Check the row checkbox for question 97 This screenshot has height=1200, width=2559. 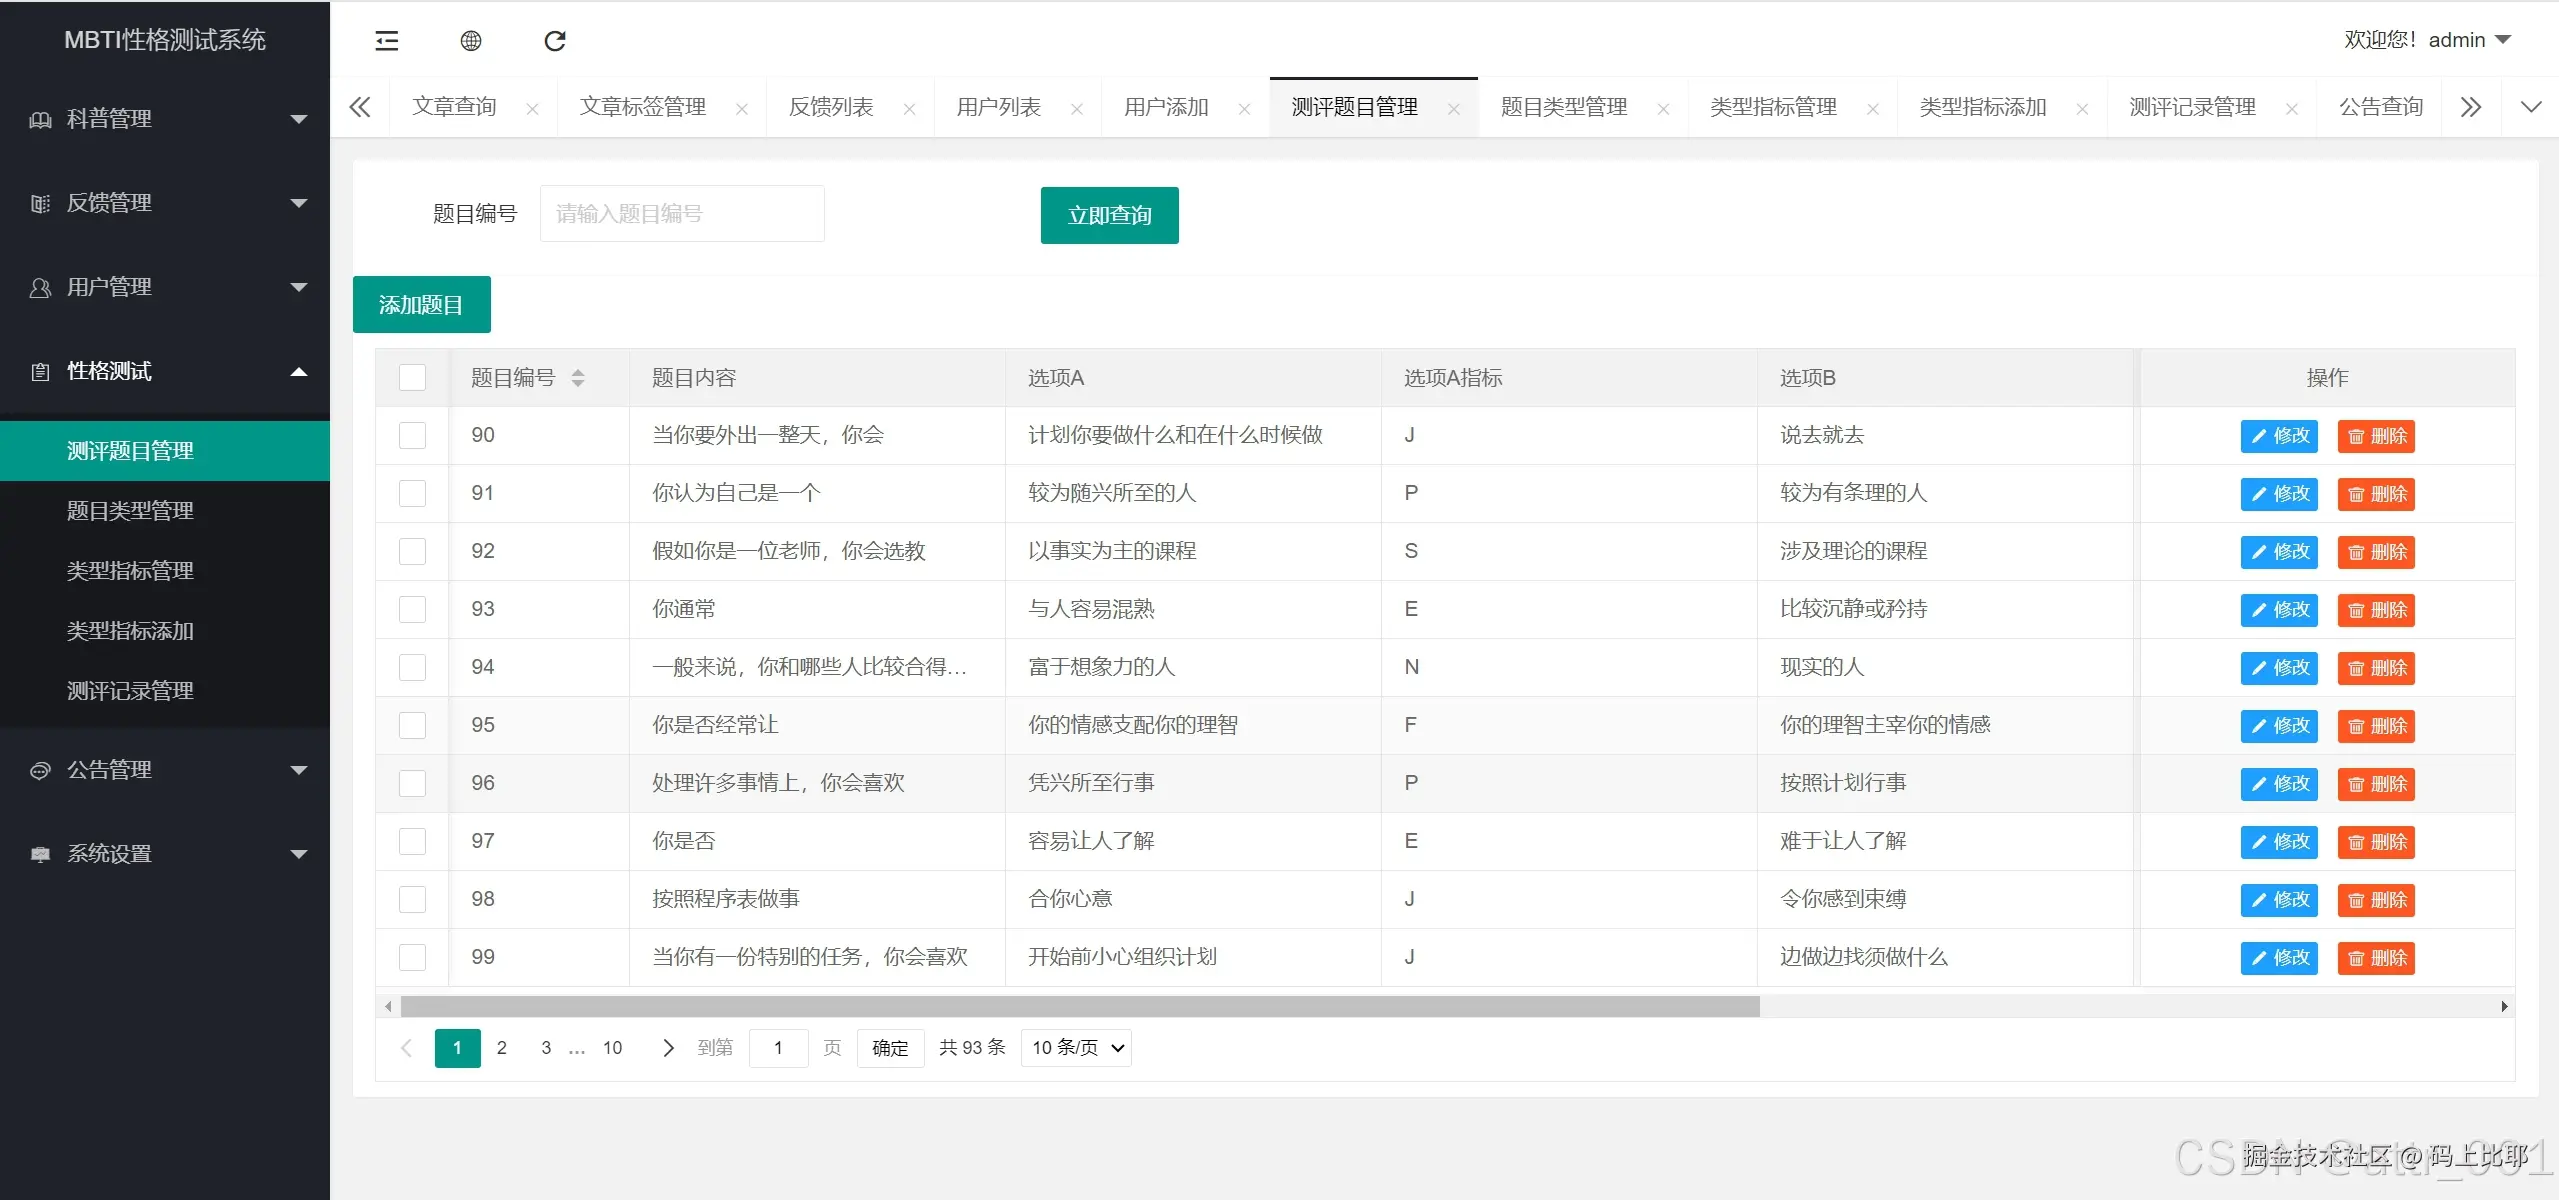click(412, 841)
